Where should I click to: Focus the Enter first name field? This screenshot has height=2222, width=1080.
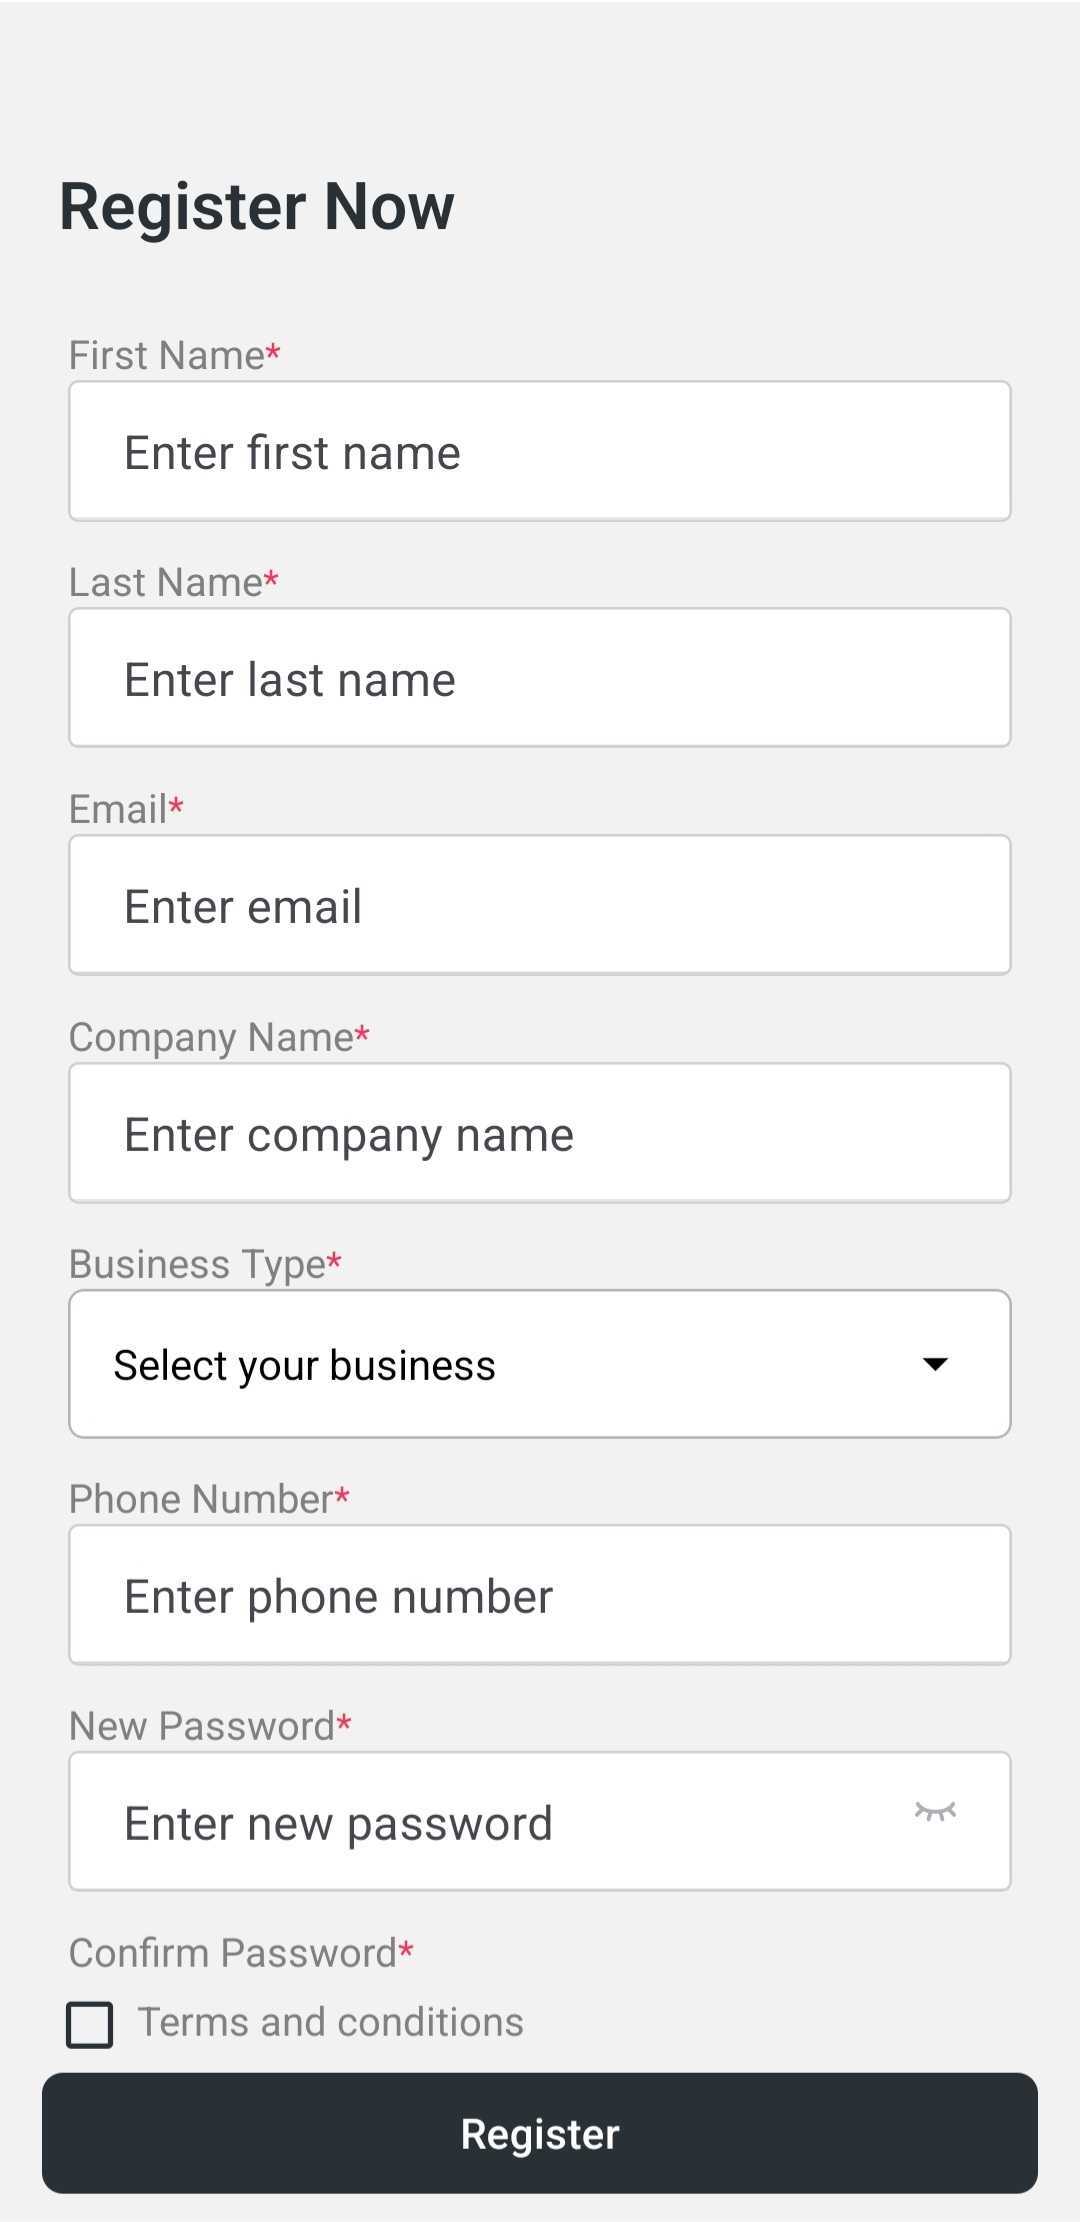[540, 451]
